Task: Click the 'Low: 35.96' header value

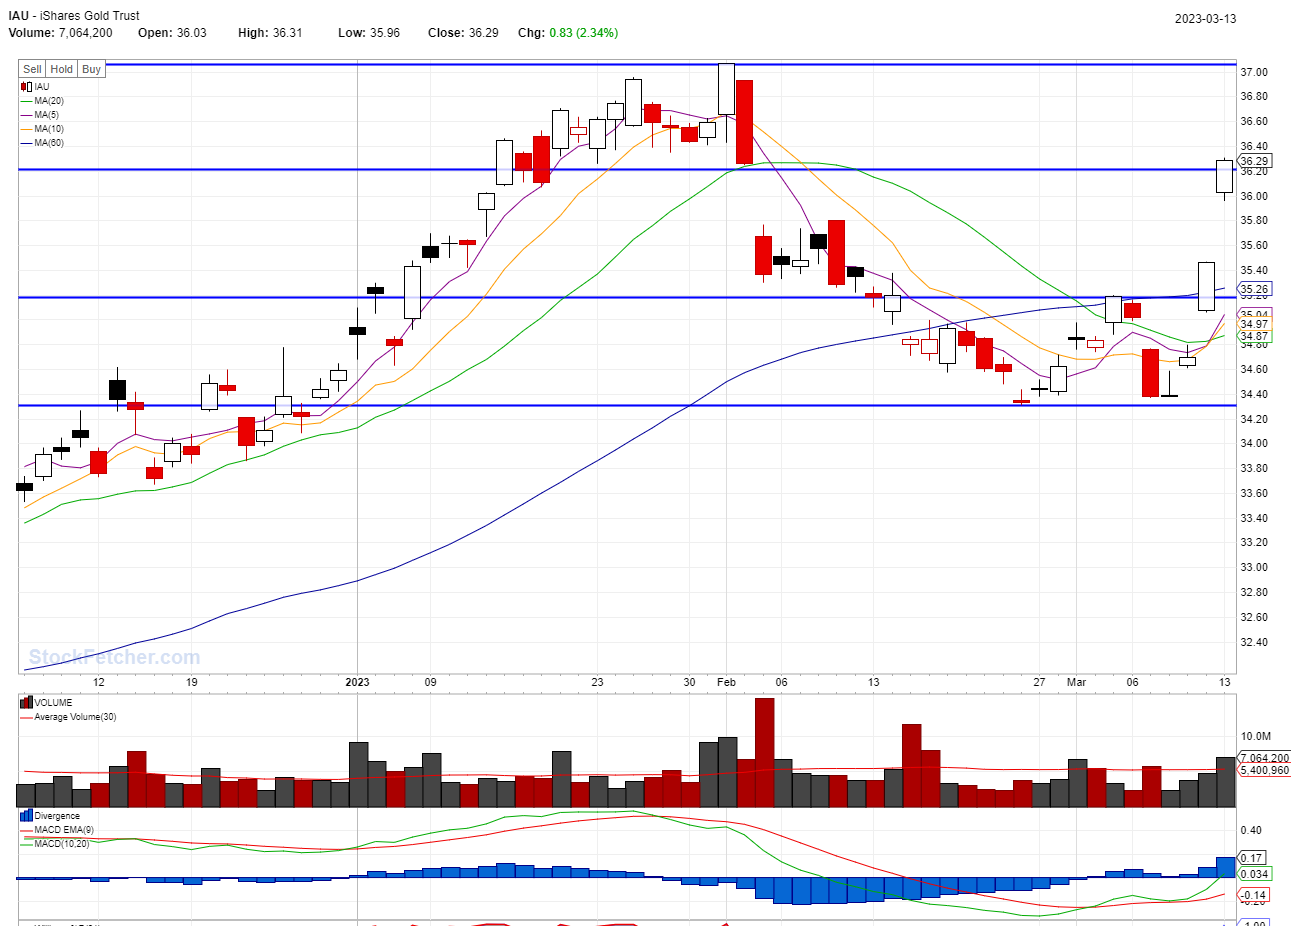Action: (x=369, y=33)
